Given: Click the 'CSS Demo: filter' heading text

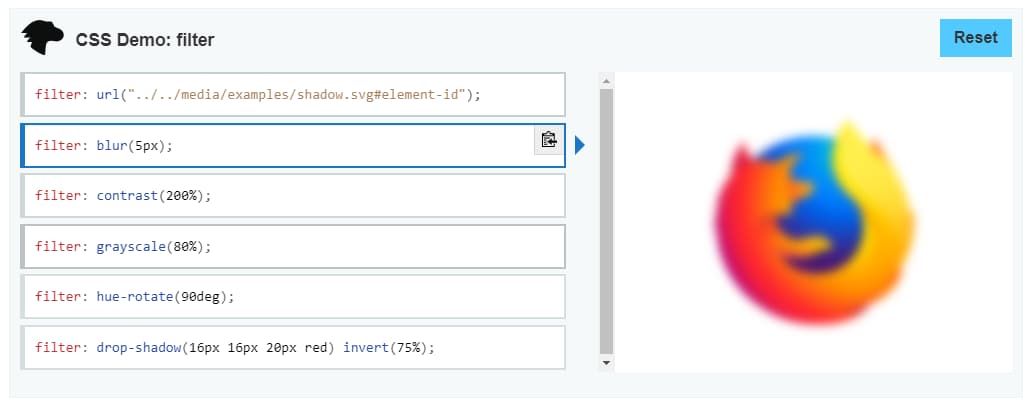Looking at the screenshot, I should pos(145,40).
